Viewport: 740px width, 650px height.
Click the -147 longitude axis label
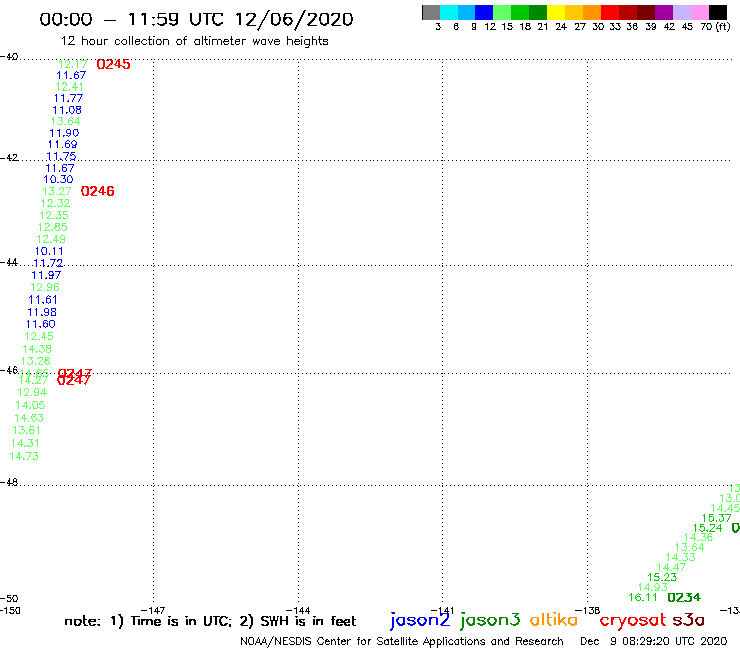tap(153, 610)
